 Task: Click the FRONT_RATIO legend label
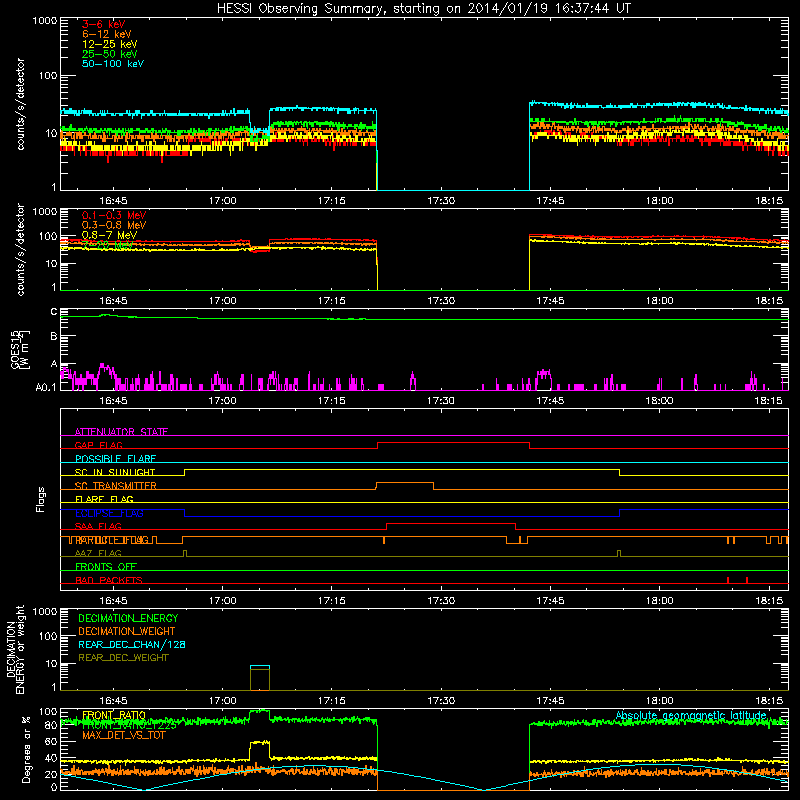pos(114,715)
